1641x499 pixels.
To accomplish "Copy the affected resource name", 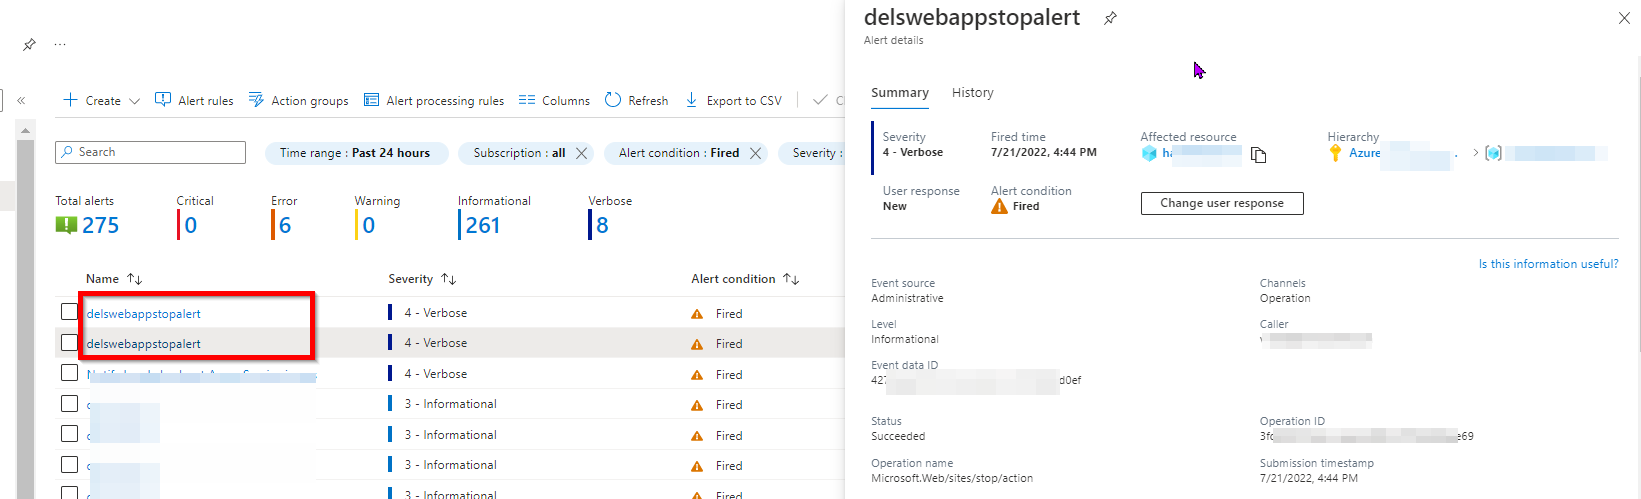I will 1259,155.
